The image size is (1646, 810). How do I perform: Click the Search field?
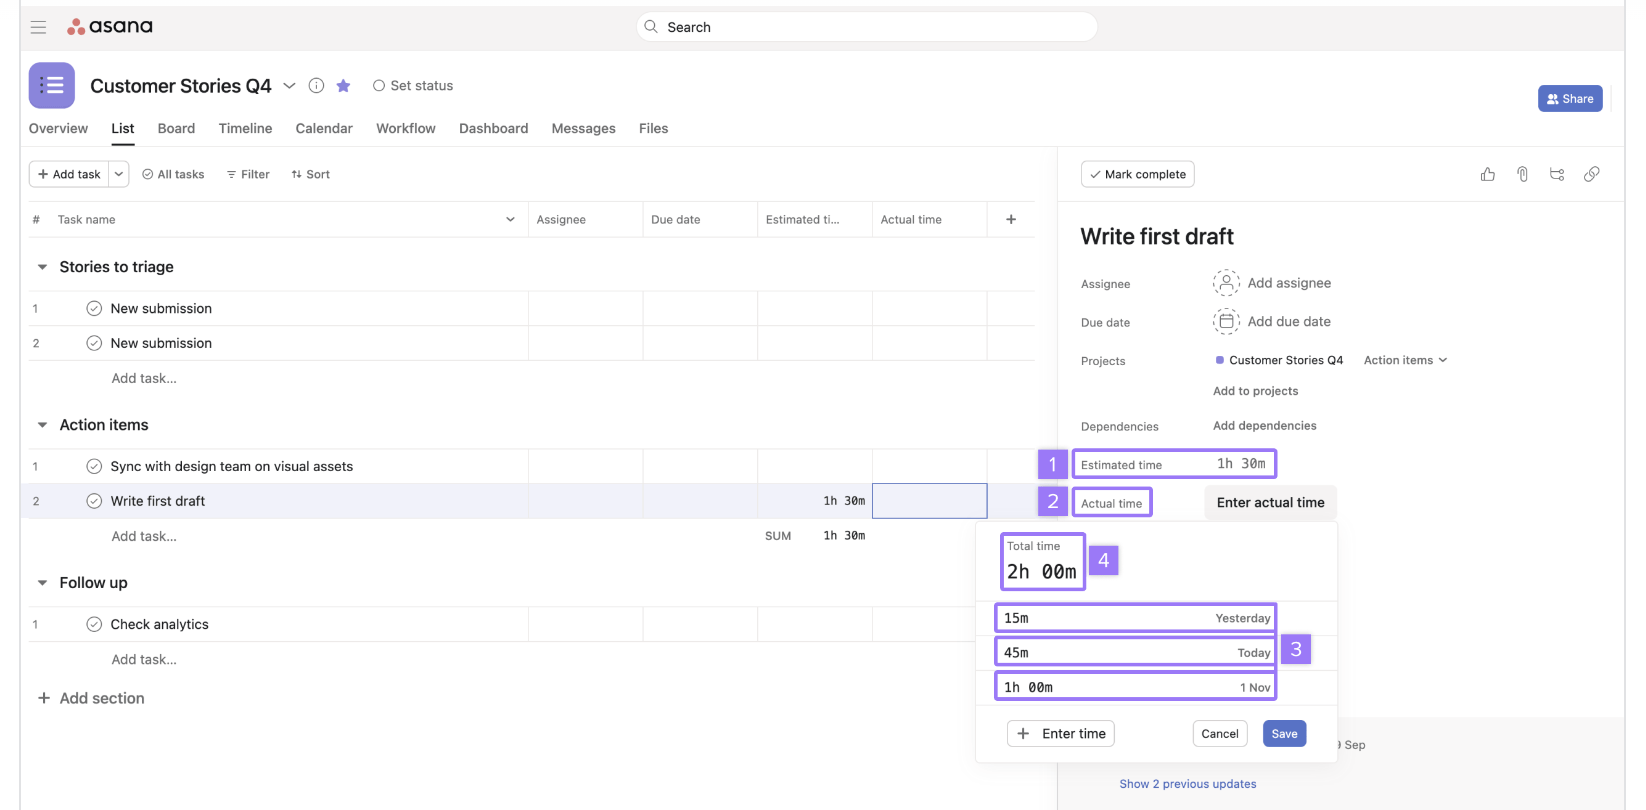[x=866, y=27]
